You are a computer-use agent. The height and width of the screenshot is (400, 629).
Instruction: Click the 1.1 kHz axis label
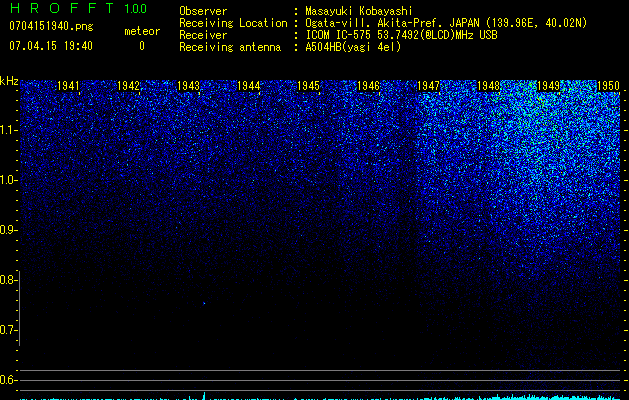7,130
